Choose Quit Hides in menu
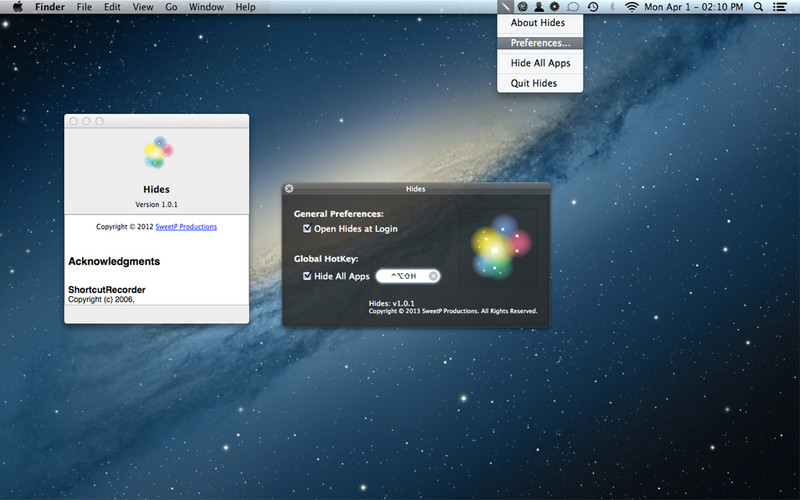Viewport: 800px width, 500px height. point(540,83)
